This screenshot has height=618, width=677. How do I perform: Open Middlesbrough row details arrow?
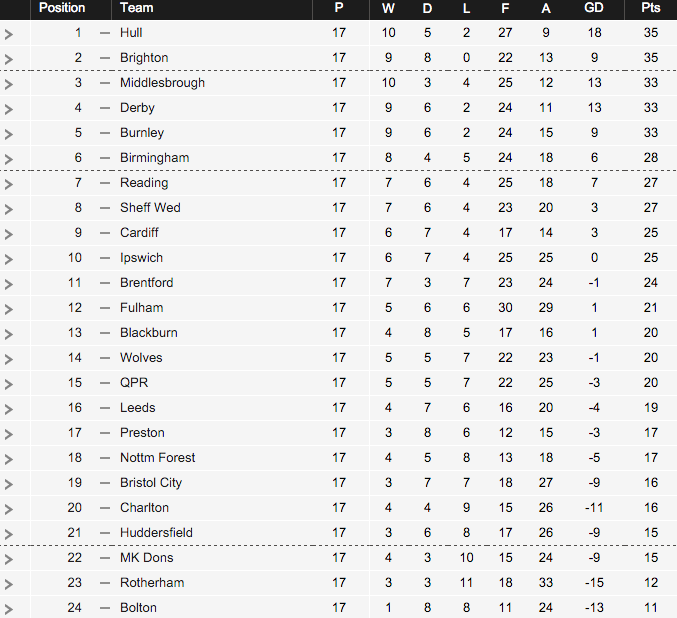point(9,84)
